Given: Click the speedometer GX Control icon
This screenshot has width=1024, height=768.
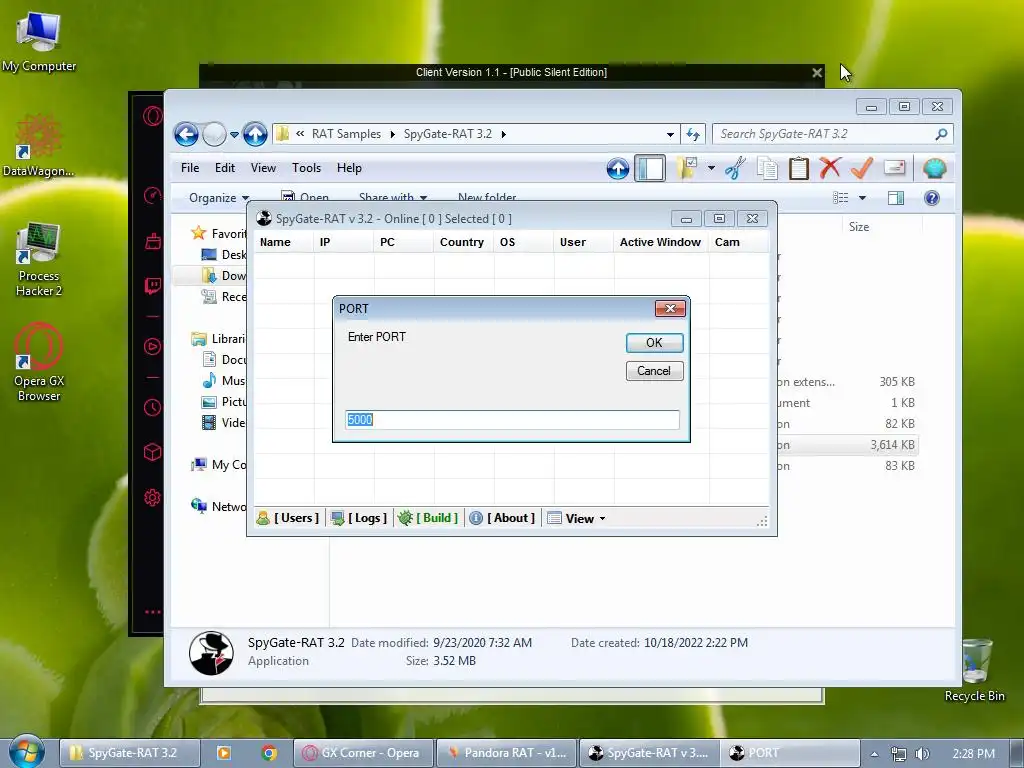Looking at the screenshot, I should [152, 195].
